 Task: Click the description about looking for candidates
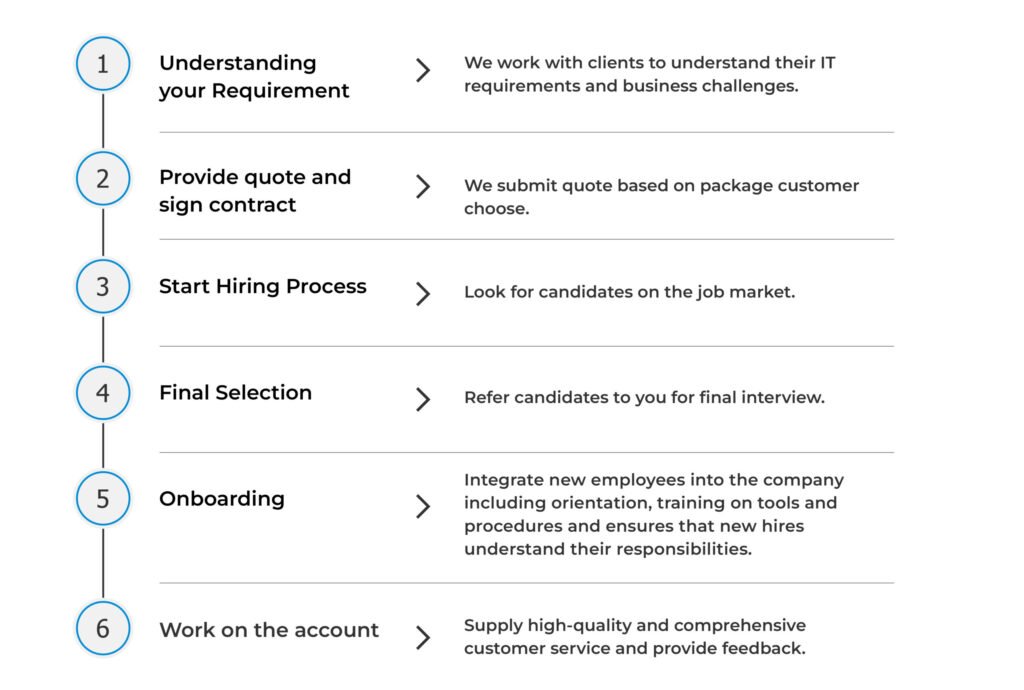click(x=629, y=293)
